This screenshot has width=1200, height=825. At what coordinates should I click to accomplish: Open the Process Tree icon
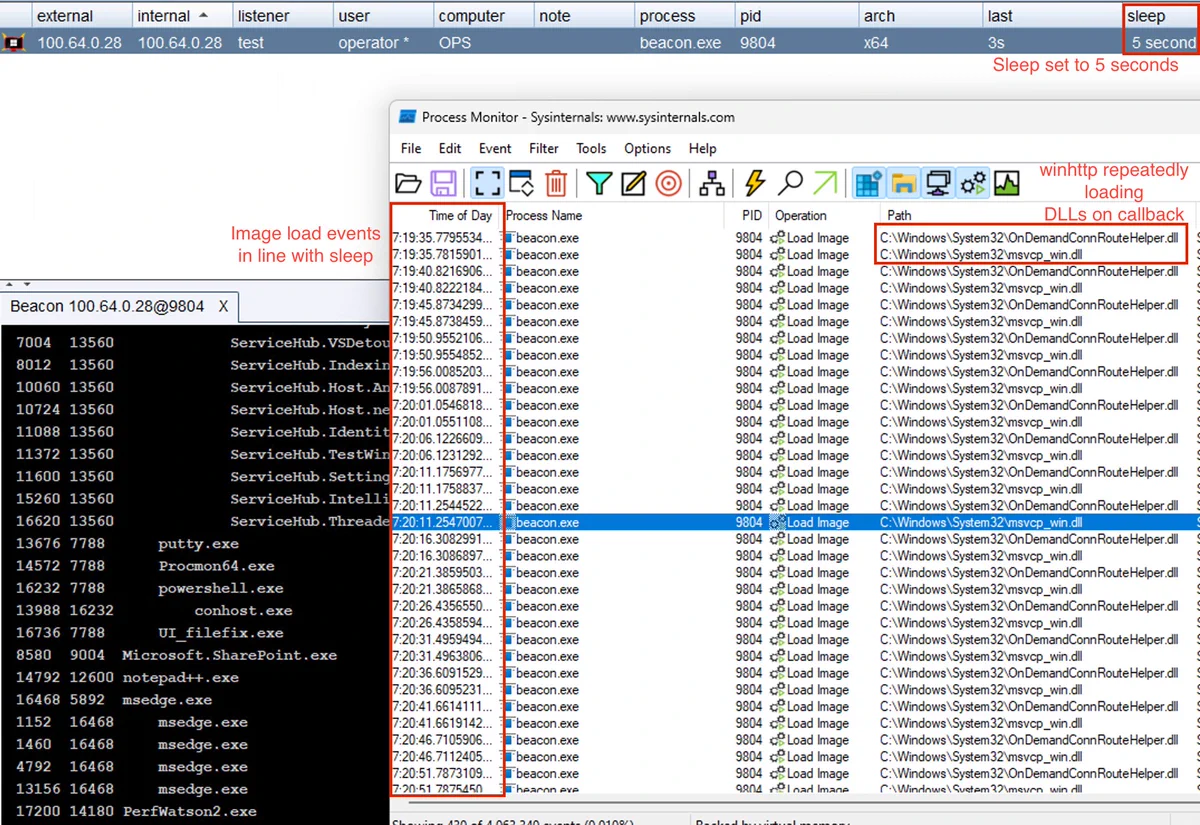pos(712,183)
